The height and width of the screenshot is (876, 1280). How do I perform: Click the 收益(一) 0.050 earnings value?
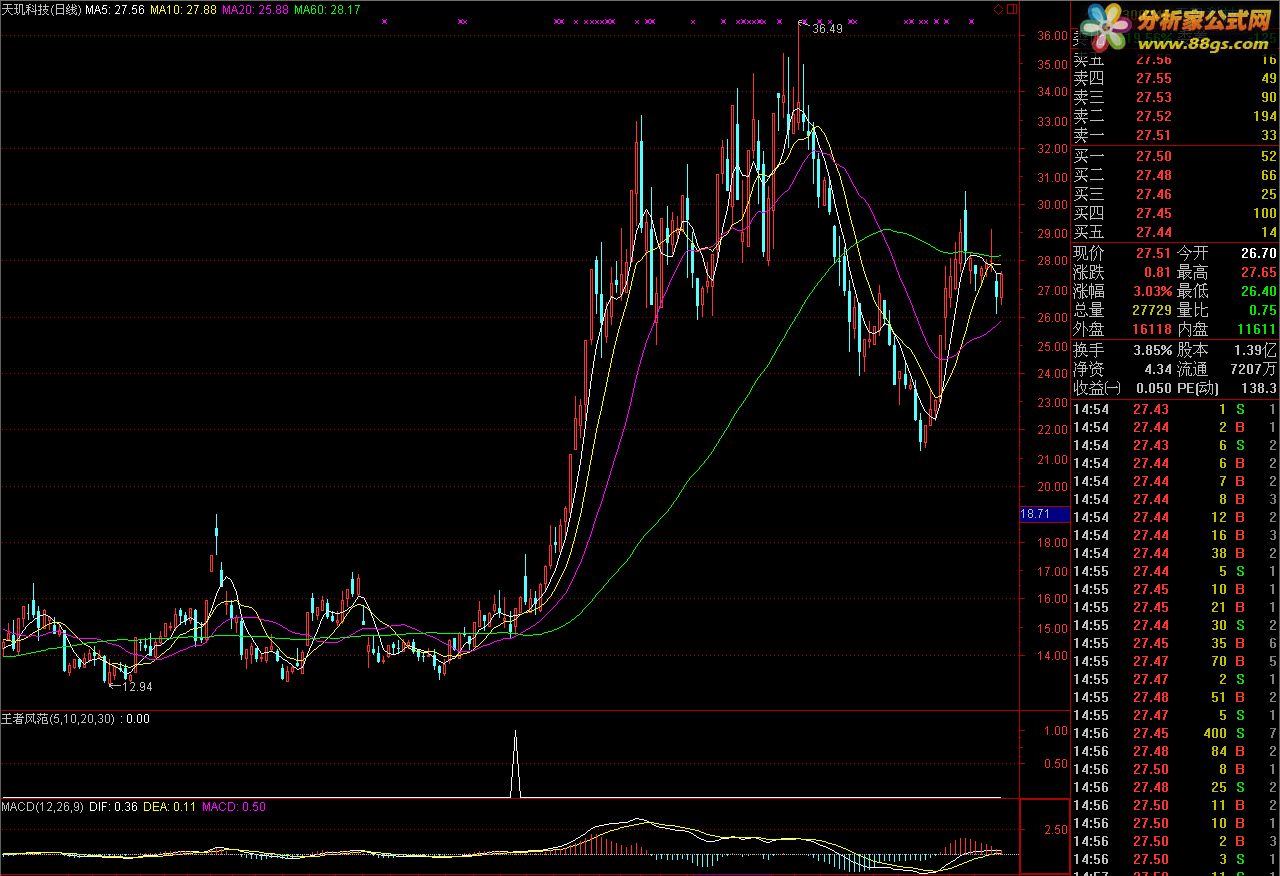(1153, 388)
